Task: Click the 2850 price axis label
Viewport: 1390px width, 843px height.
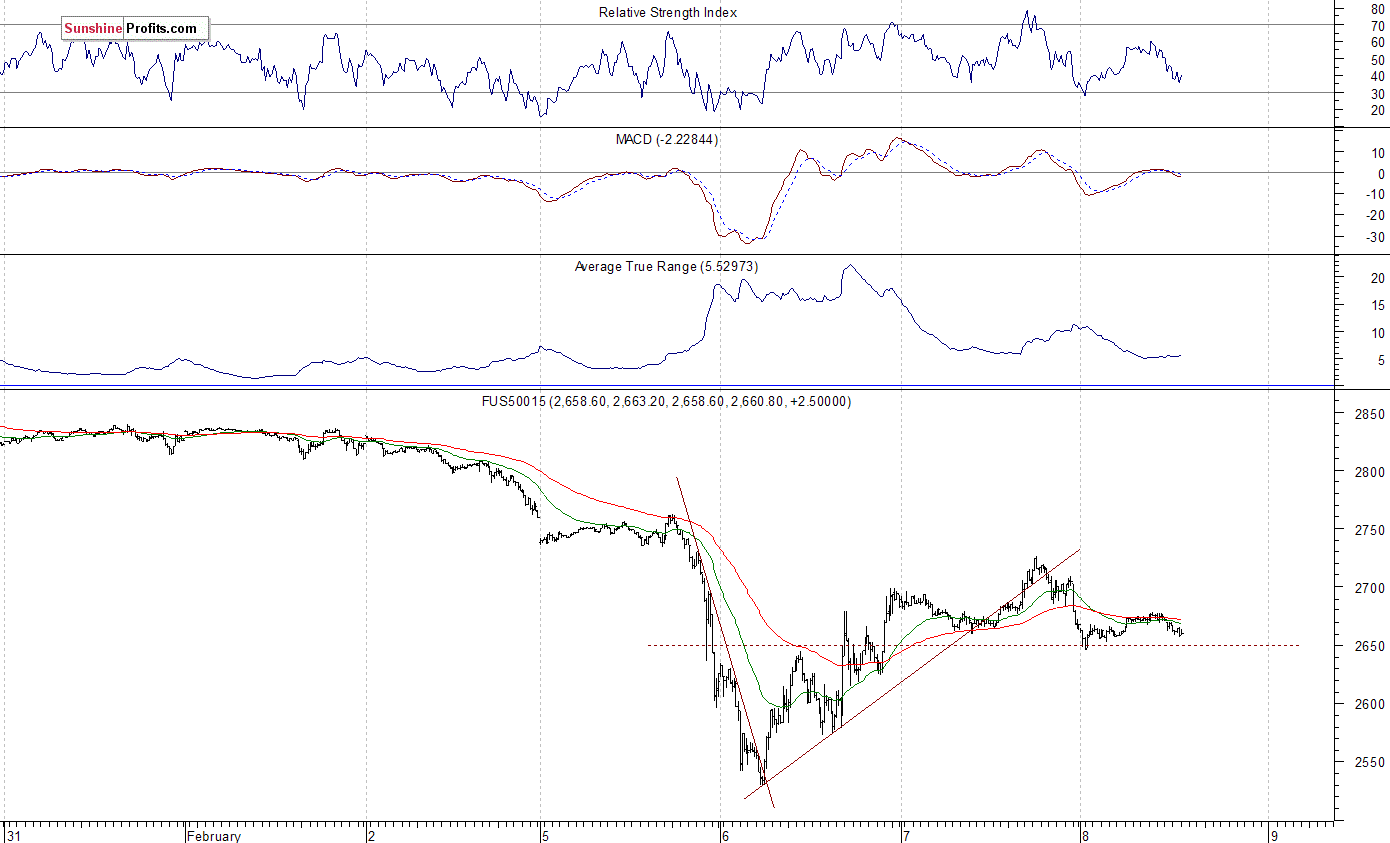Action: (1369, 414)
